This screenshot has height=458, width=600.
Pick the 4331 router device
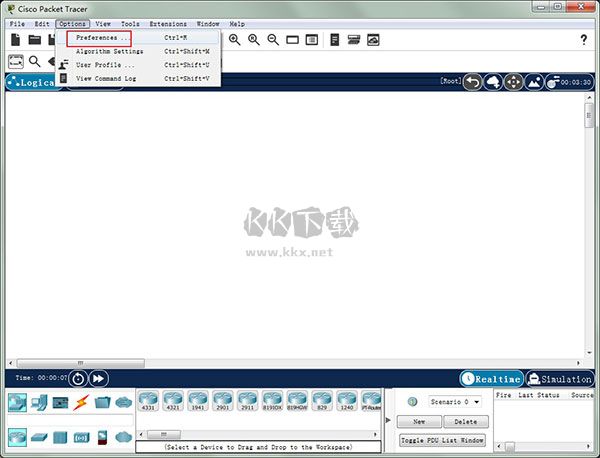click(148, 401)
